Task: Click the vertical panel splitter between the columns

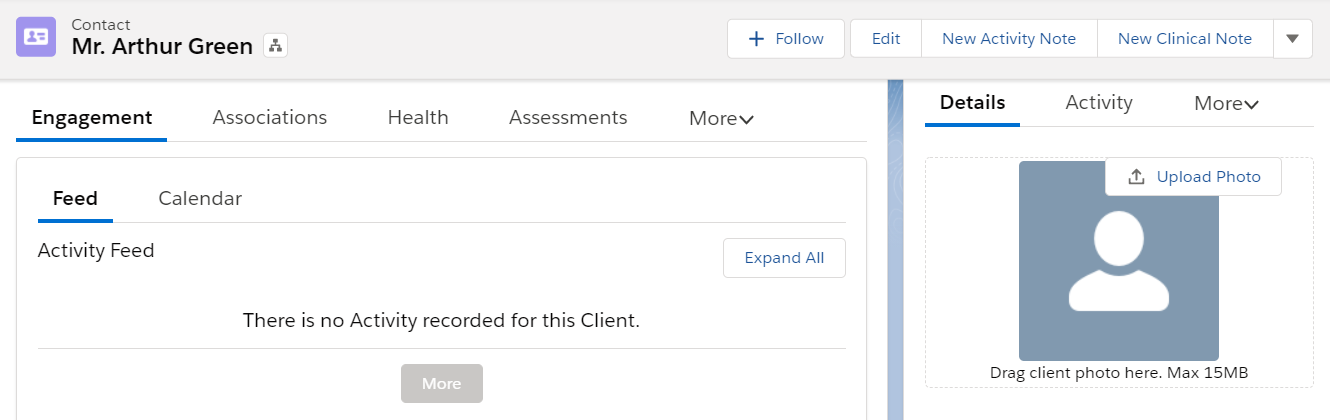Action: pos(895,250)
